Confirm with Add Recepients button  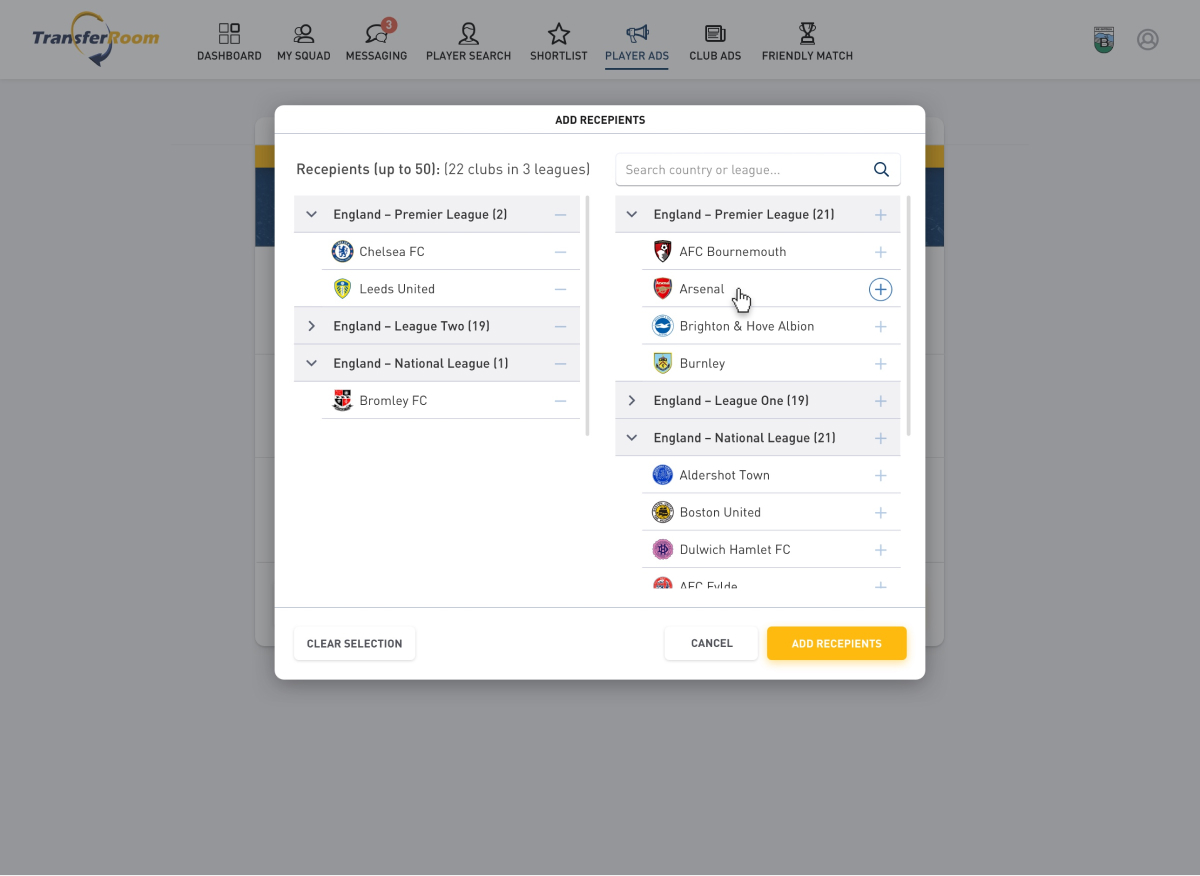tap(837, 644)
